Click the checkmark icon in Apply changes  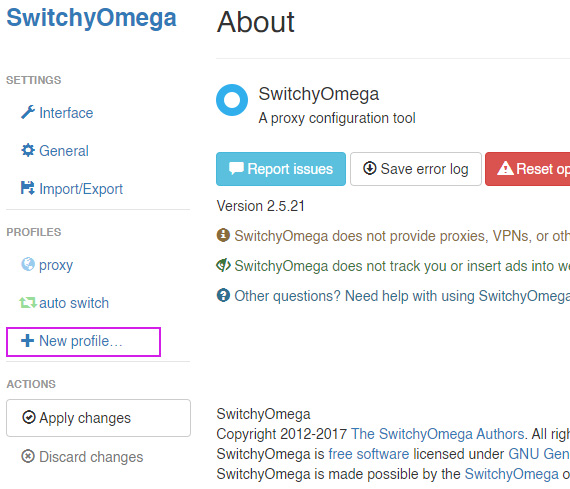29,417
